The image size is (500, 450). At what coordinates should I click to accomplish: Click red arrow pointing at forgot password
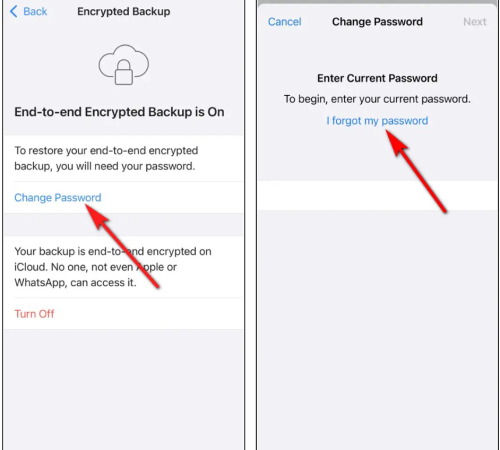(416, 171)
